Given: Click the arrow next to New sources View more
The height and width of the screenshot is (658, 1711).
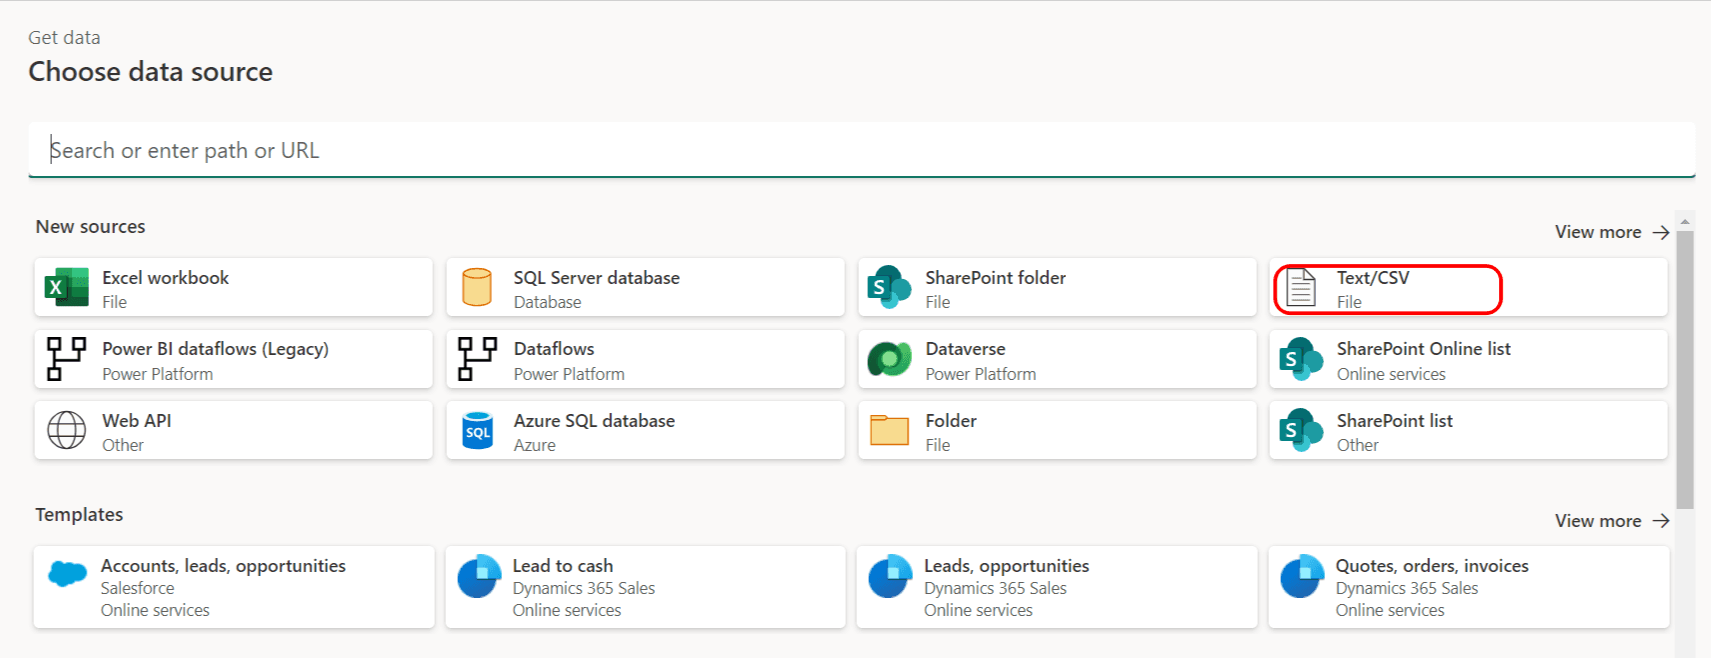Looking at the screenshot, I should click(1661, 232).
